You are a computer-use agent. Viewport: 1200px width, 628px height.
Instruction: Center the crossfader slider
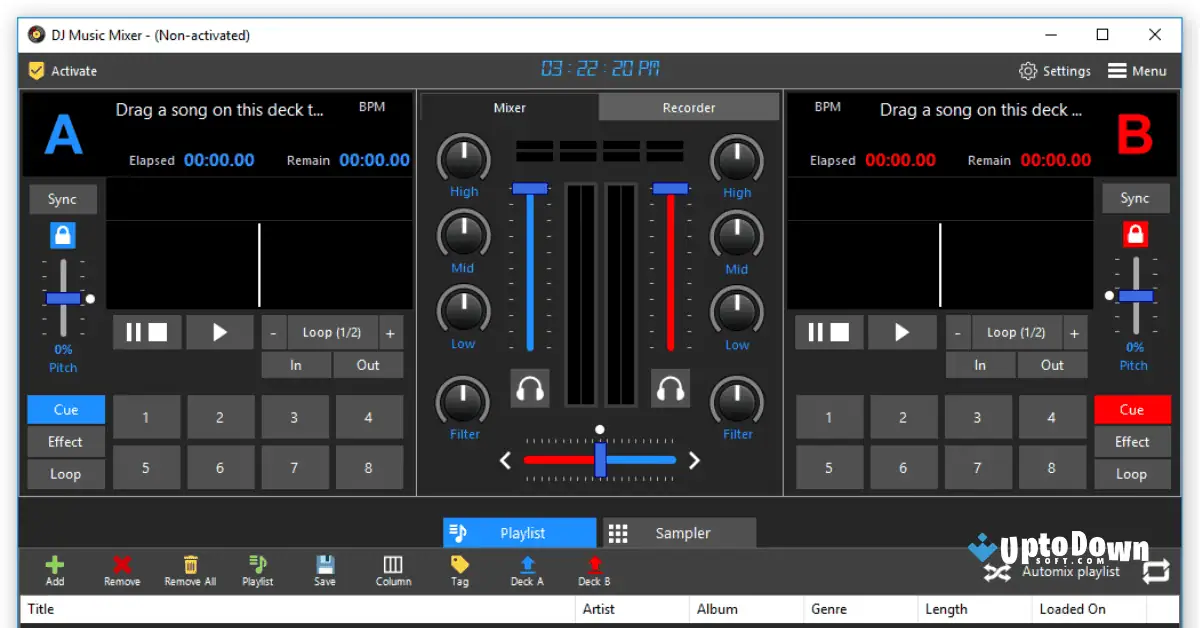tap(600, 460)
